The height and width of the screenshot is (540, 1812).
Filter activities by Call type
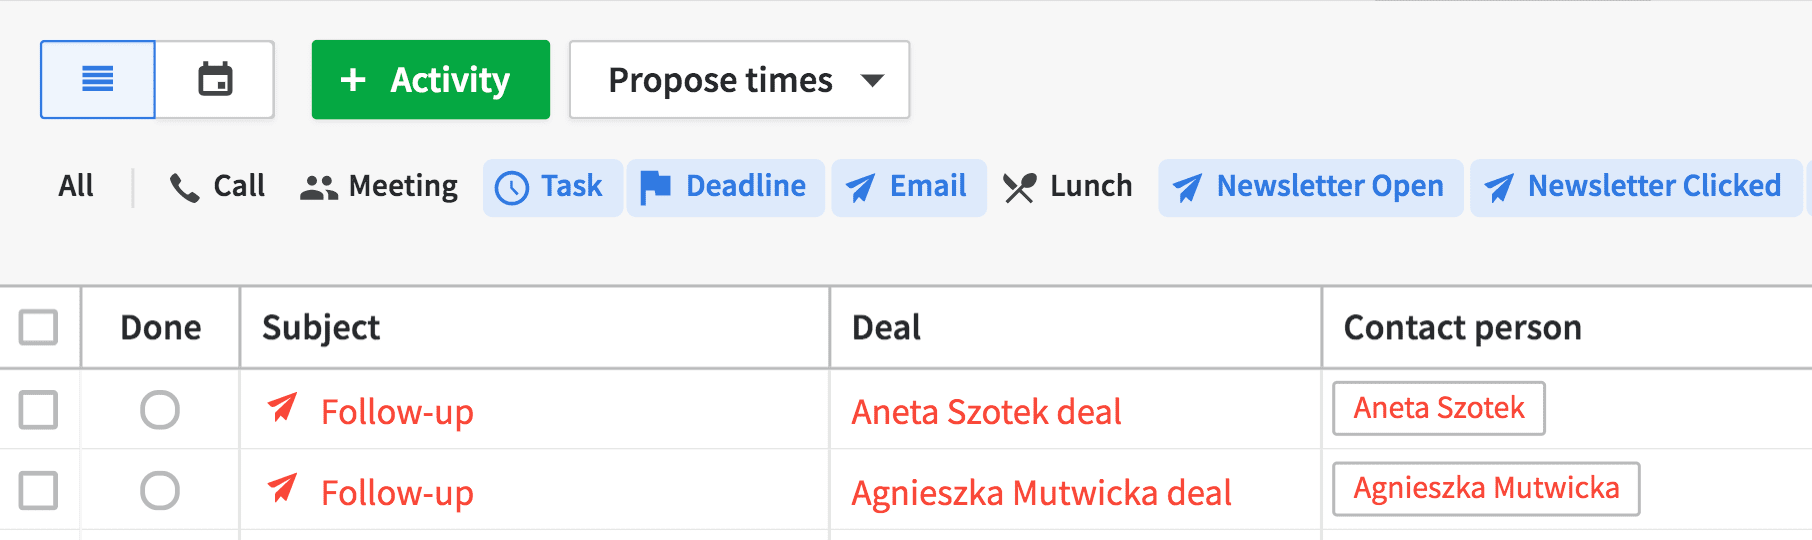(x=218, y=186)
